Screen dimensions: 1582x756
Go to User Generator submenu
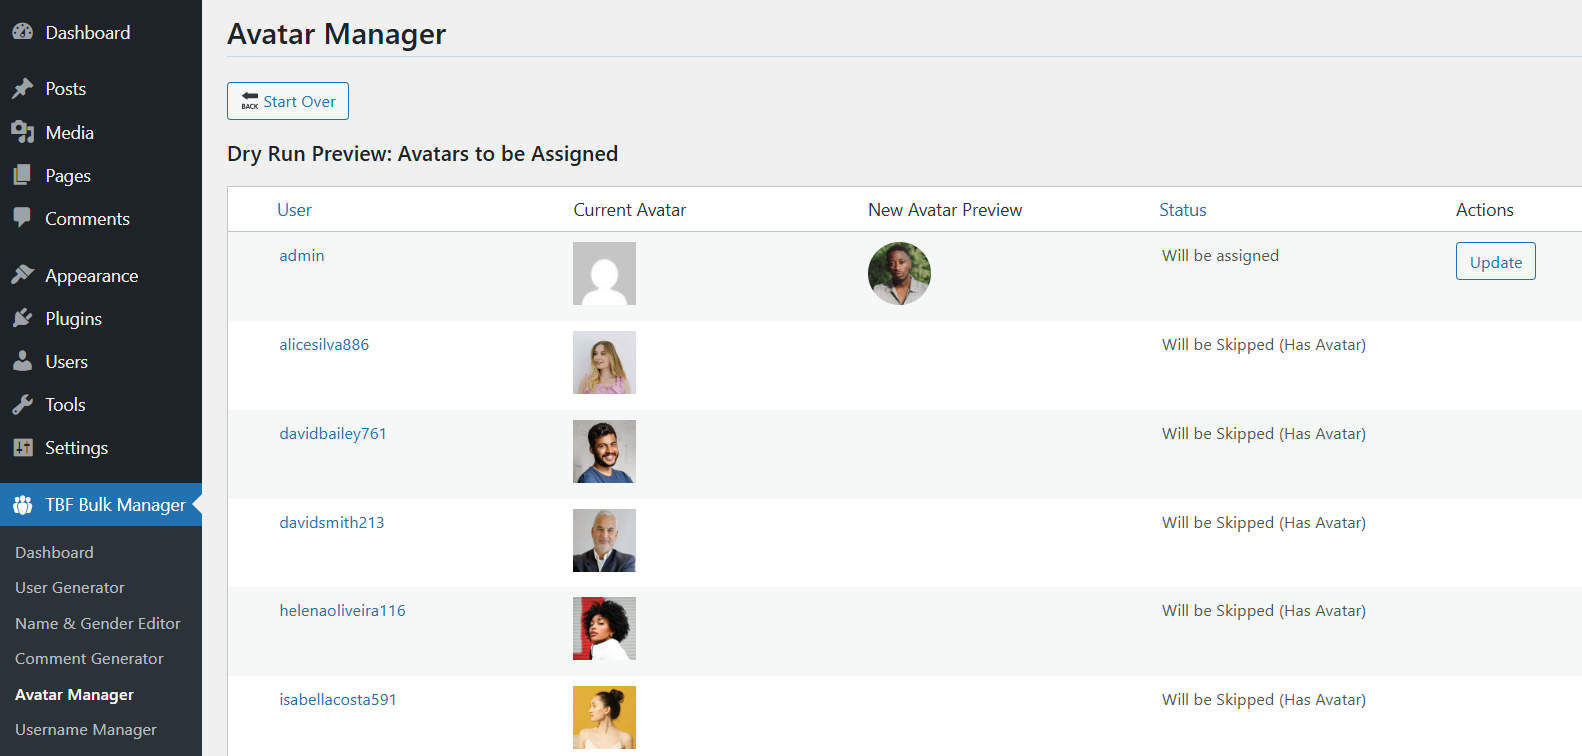[70, 588]
